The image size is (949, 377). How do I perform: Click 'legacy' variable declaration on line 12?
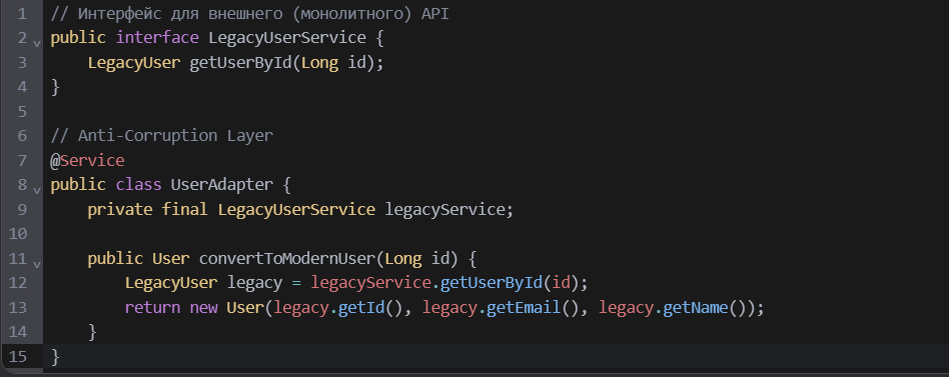[x=255, y=283]
